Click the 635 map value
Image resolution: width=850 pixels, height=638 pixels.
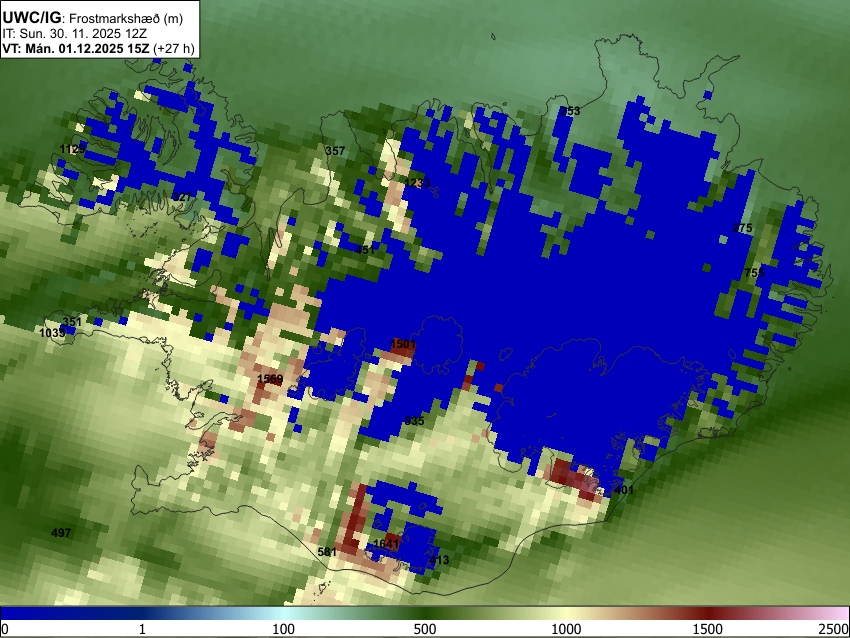point(414,421)
